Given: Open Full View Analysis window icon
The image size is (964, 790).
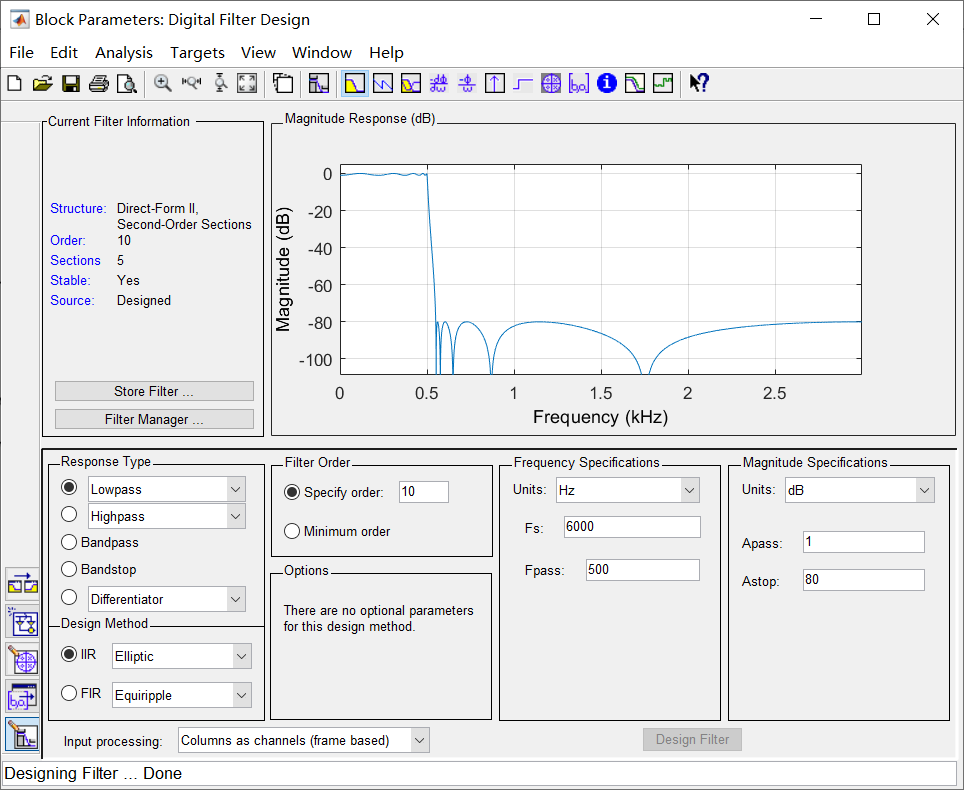Looking at the screenshot, I should 283,83.
